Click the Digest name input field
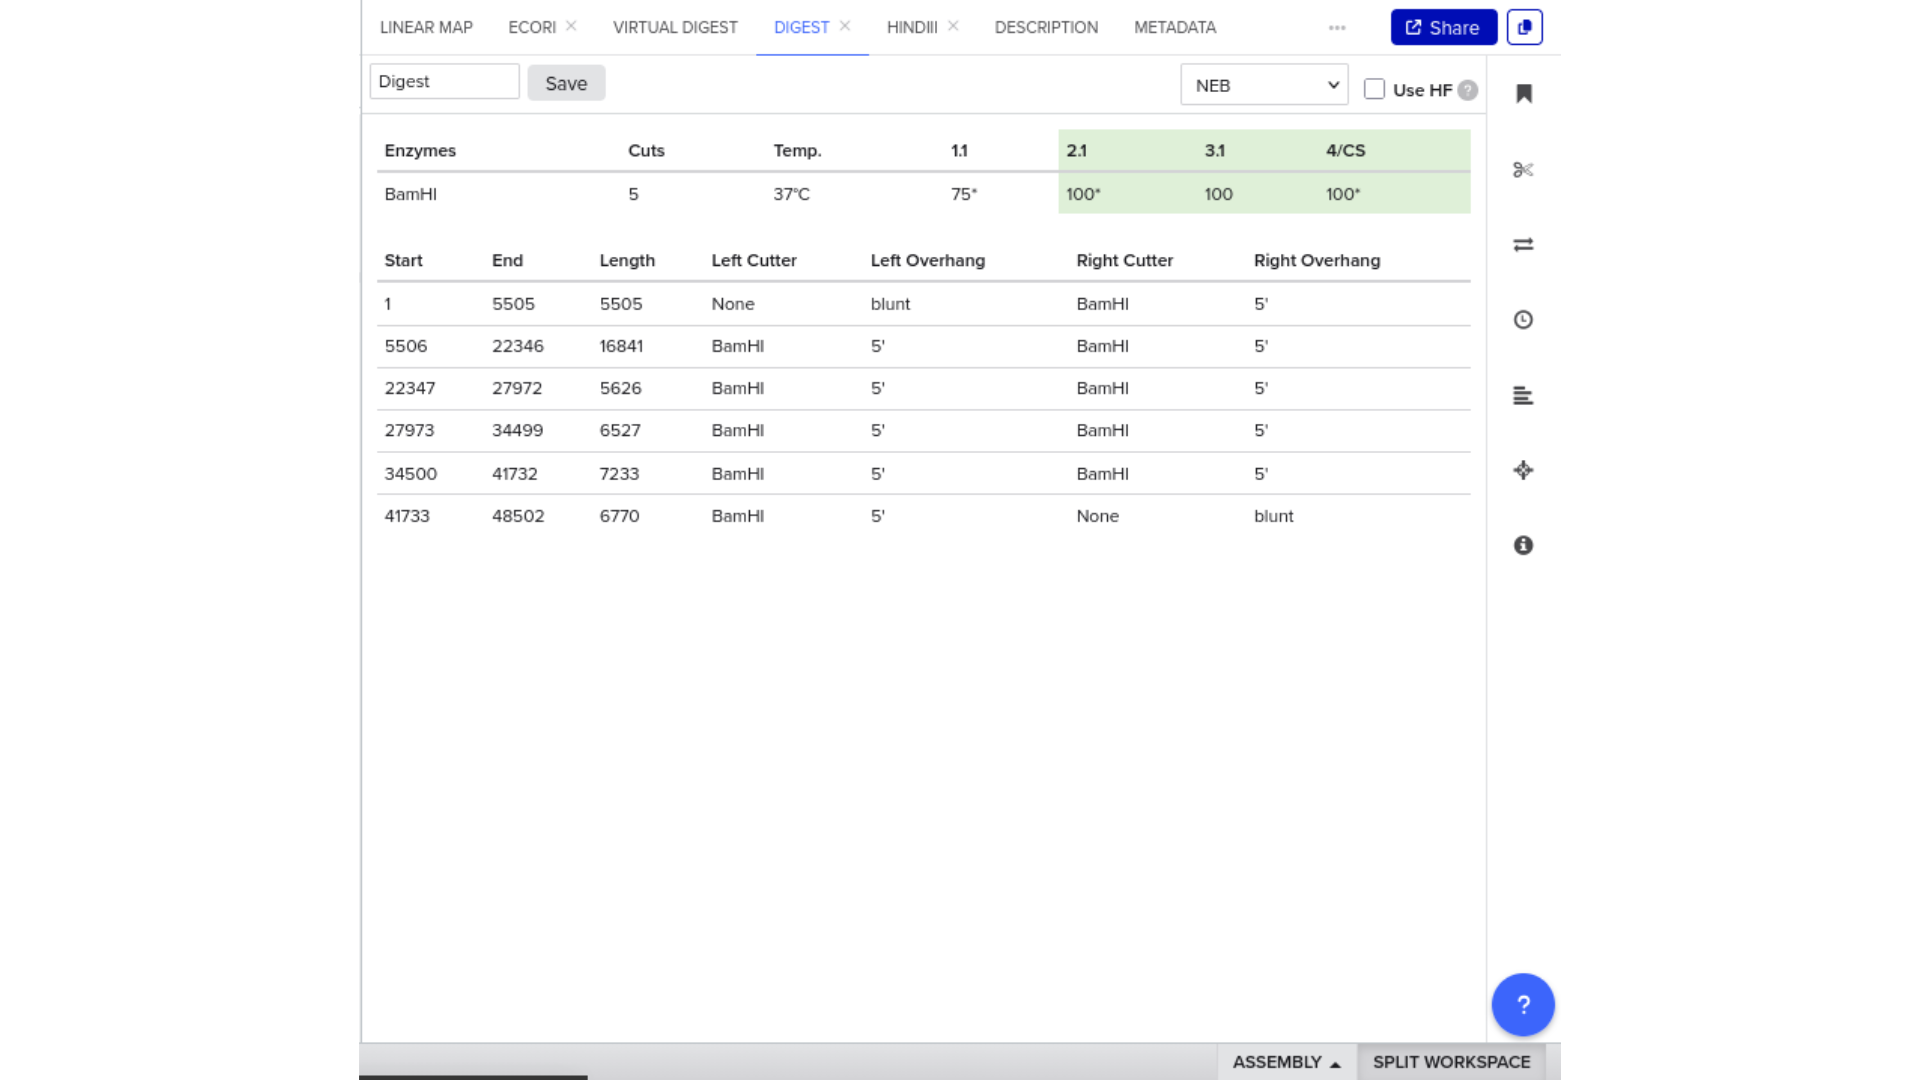Screen dimensions: 1920x1080 pos(444,82)
